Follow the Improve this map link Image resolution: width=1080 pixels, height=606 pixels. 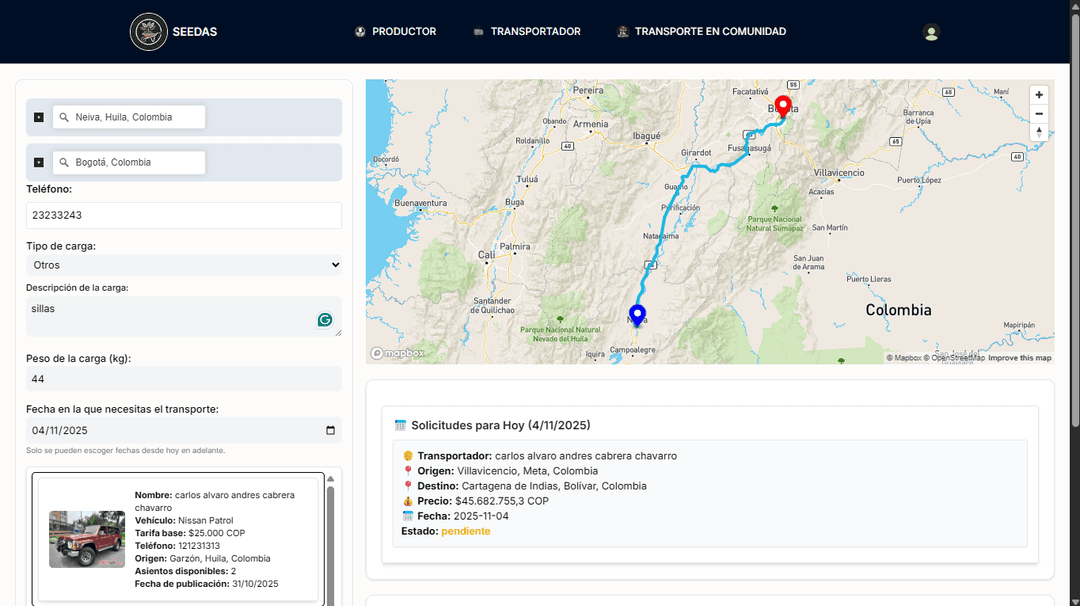click(x=1019, y=358)
